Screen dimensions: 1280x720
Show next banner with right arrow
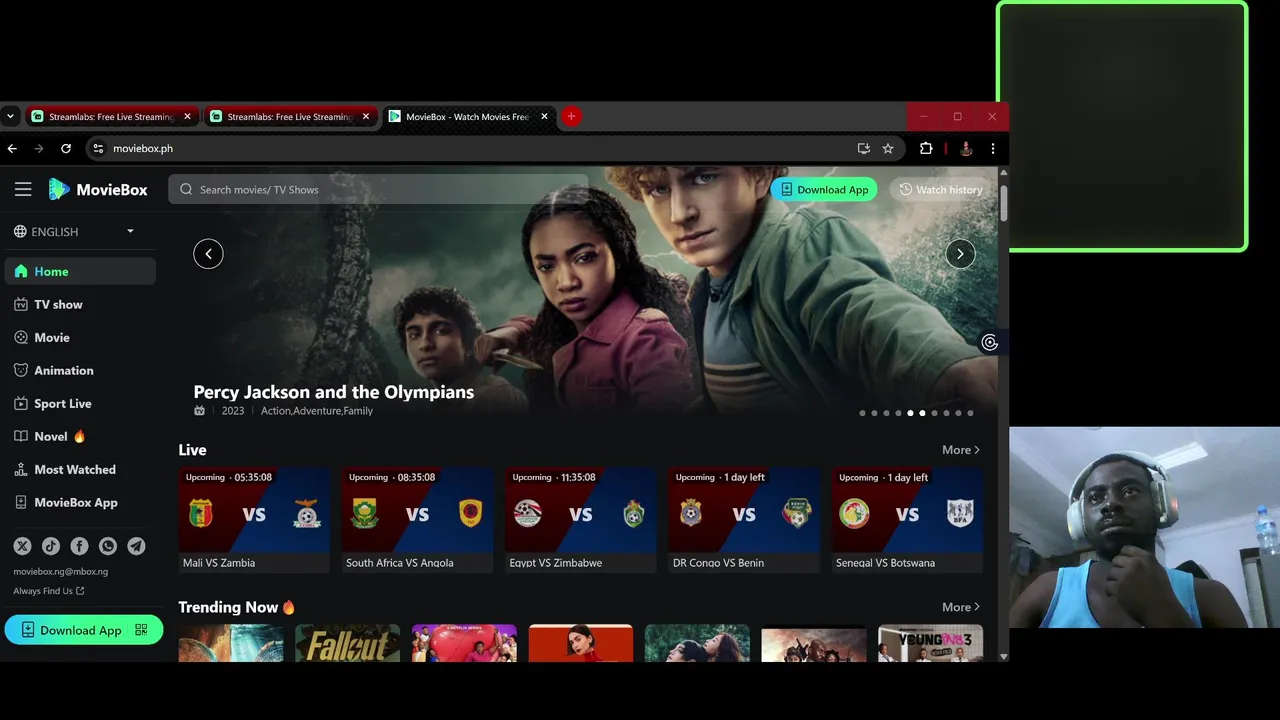[x=960, y=254]
